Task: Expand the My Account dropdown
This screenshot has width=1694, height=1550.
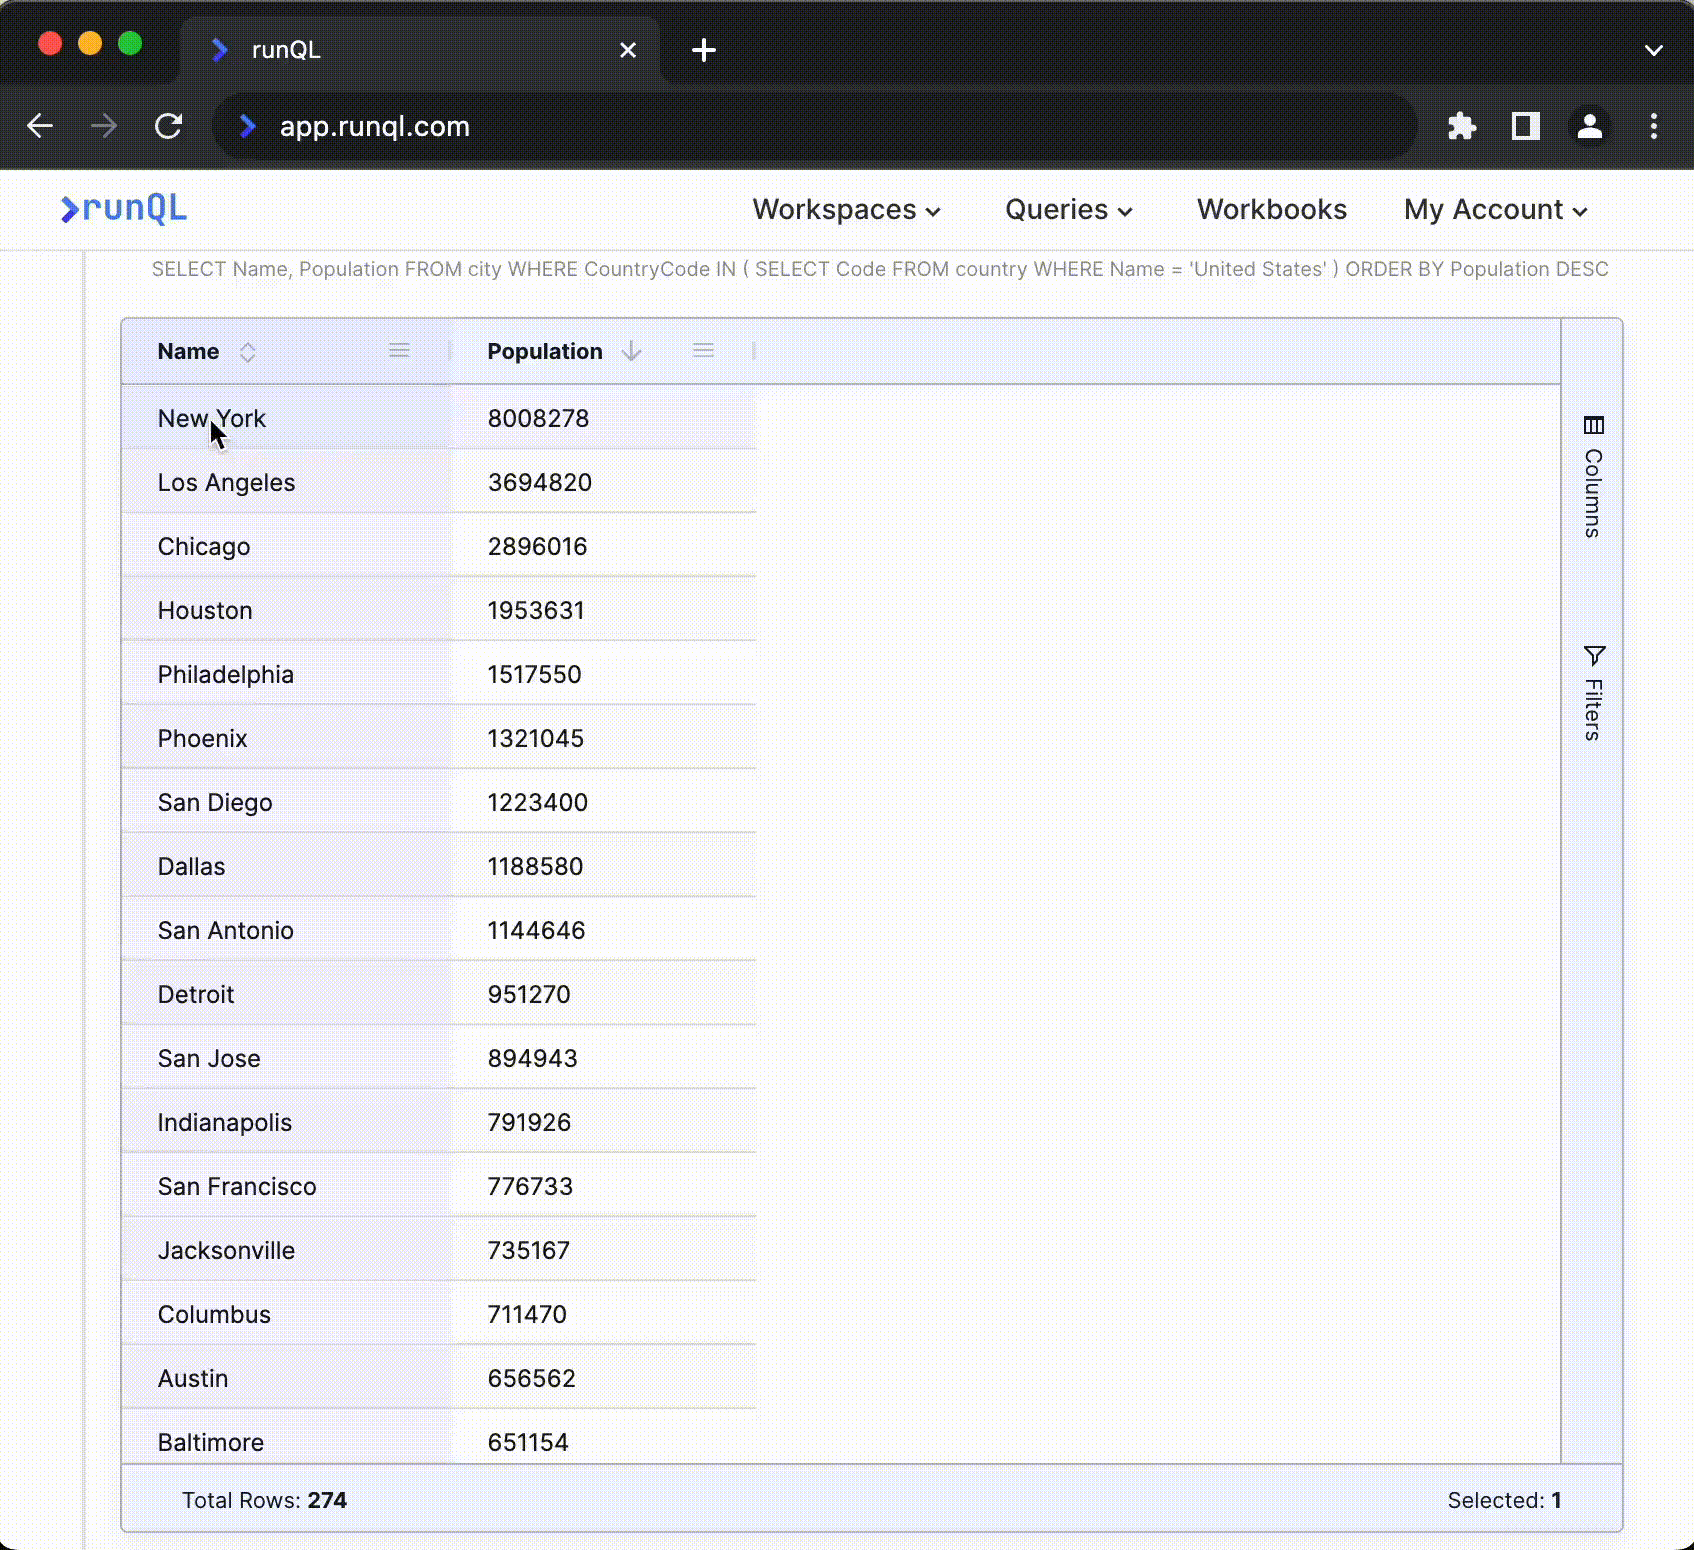Action: (x=1495, y=210)
